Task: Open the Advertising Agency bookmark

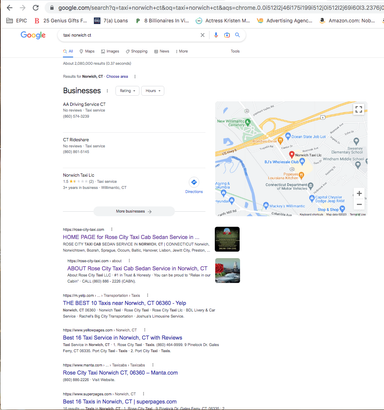Action: (284, 21)
